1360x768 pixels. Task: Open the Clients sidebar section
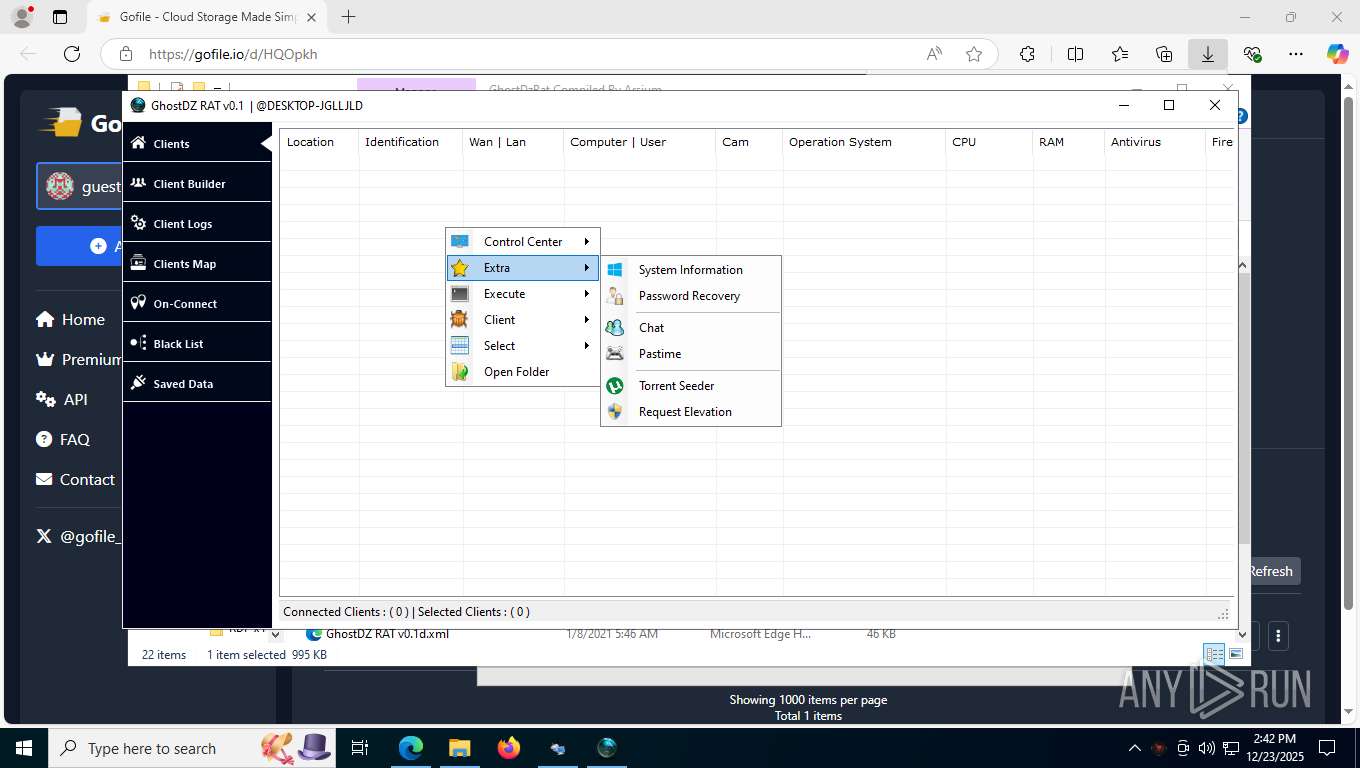(197, 143)
